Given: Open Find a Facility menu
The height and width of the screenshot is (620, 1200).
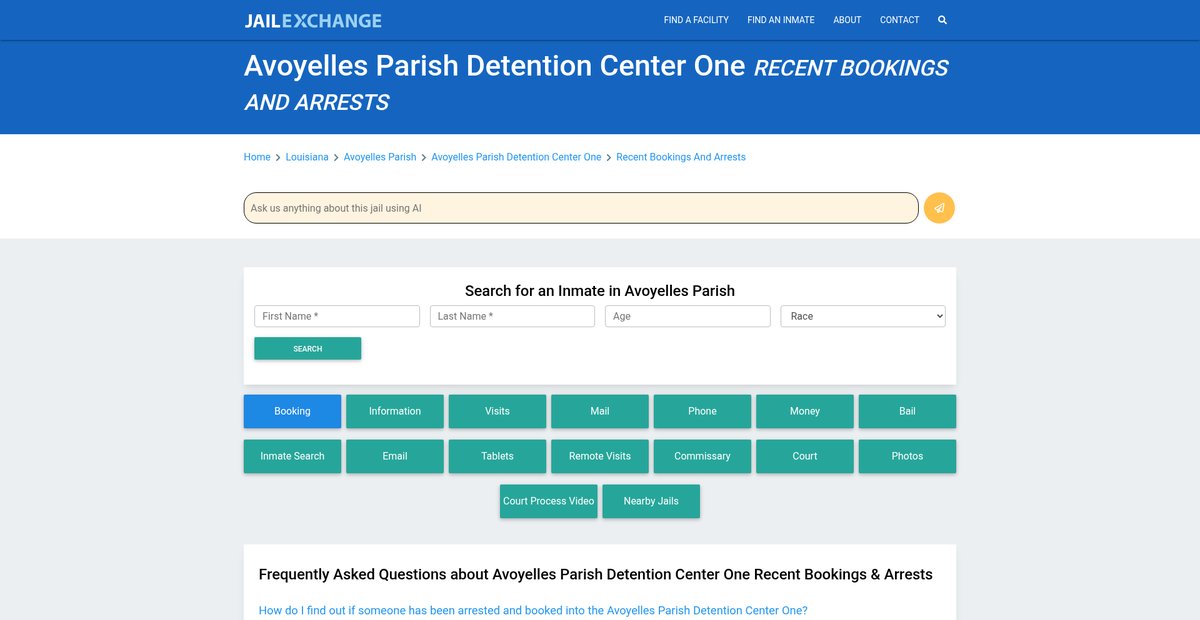Looking at the screenshot, I should (x=696, y=20).
